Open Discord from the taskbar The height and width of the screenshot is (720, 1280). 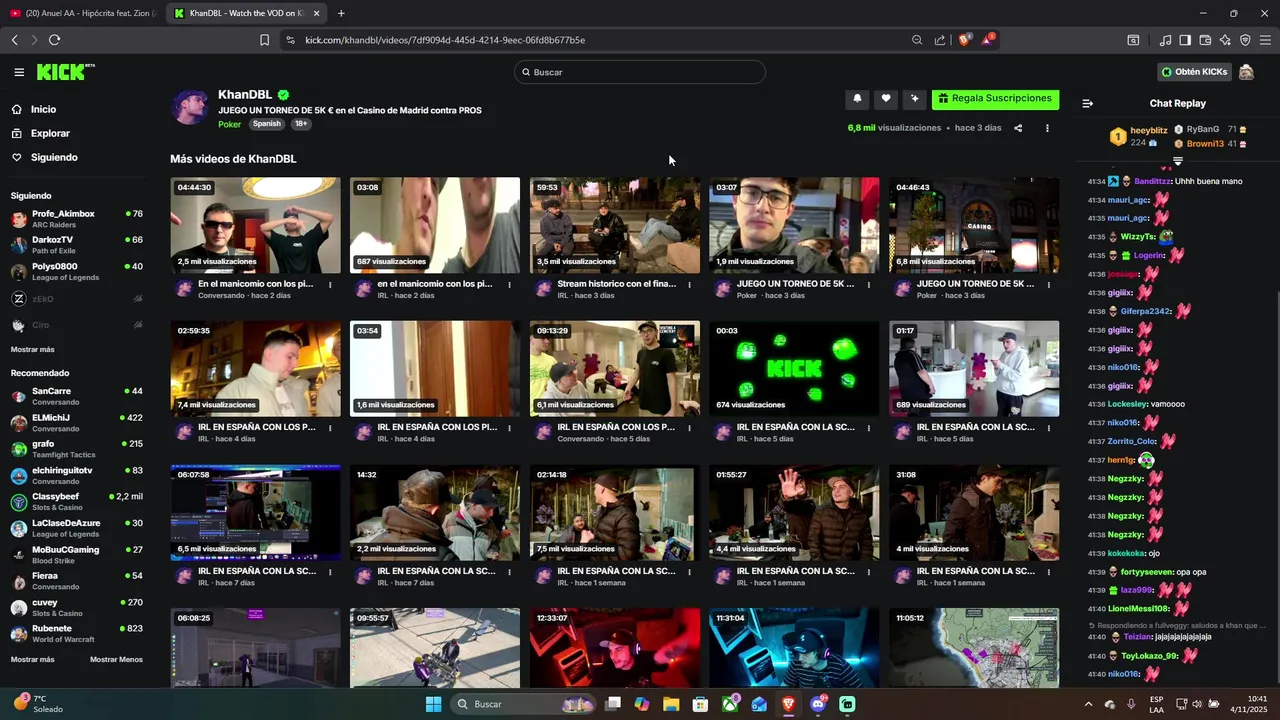point(818,704)
